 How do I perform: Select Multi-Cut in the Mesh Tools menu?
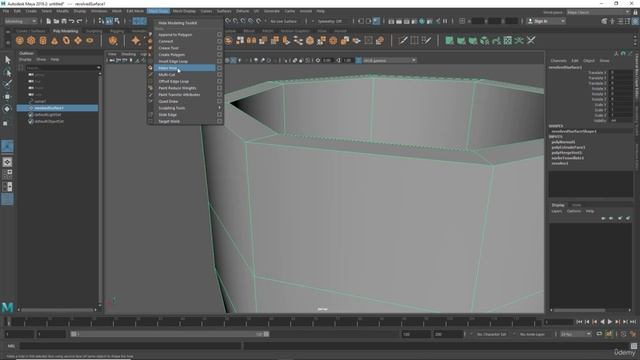coord(167,75)
